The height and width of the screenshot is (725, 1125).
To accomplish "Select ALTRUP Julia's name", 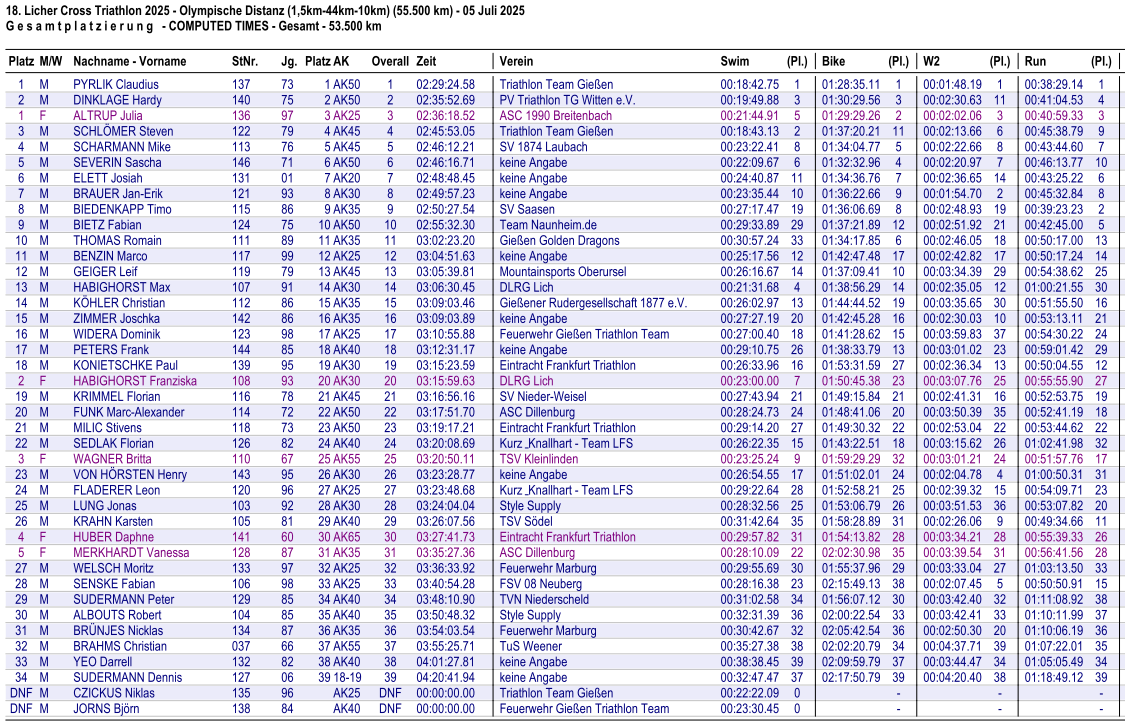I will (x=107, y=116).
